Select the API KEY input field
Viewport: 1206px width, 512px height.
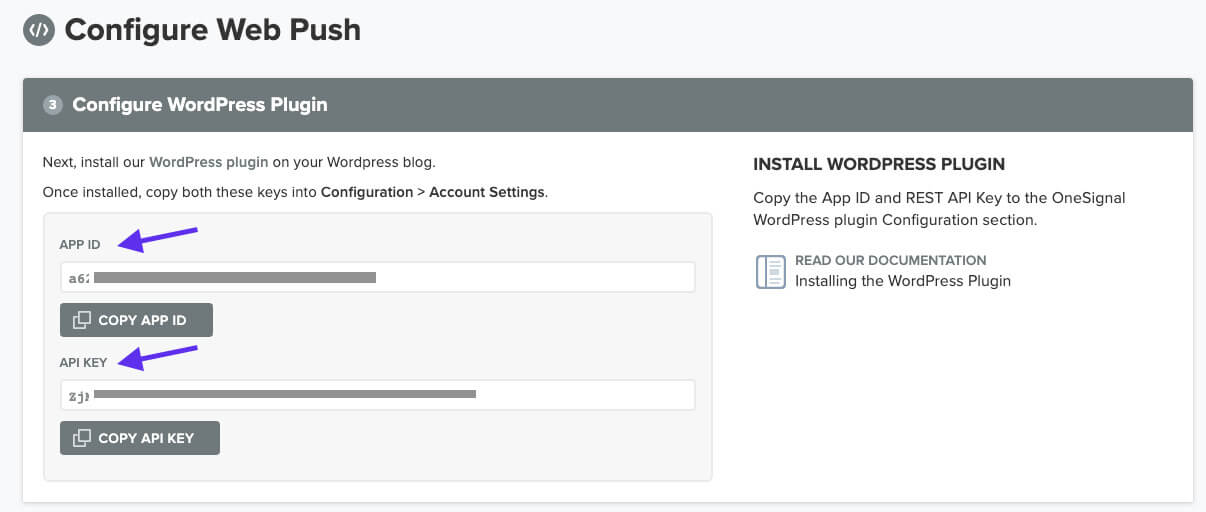click(x=377, y=395)
